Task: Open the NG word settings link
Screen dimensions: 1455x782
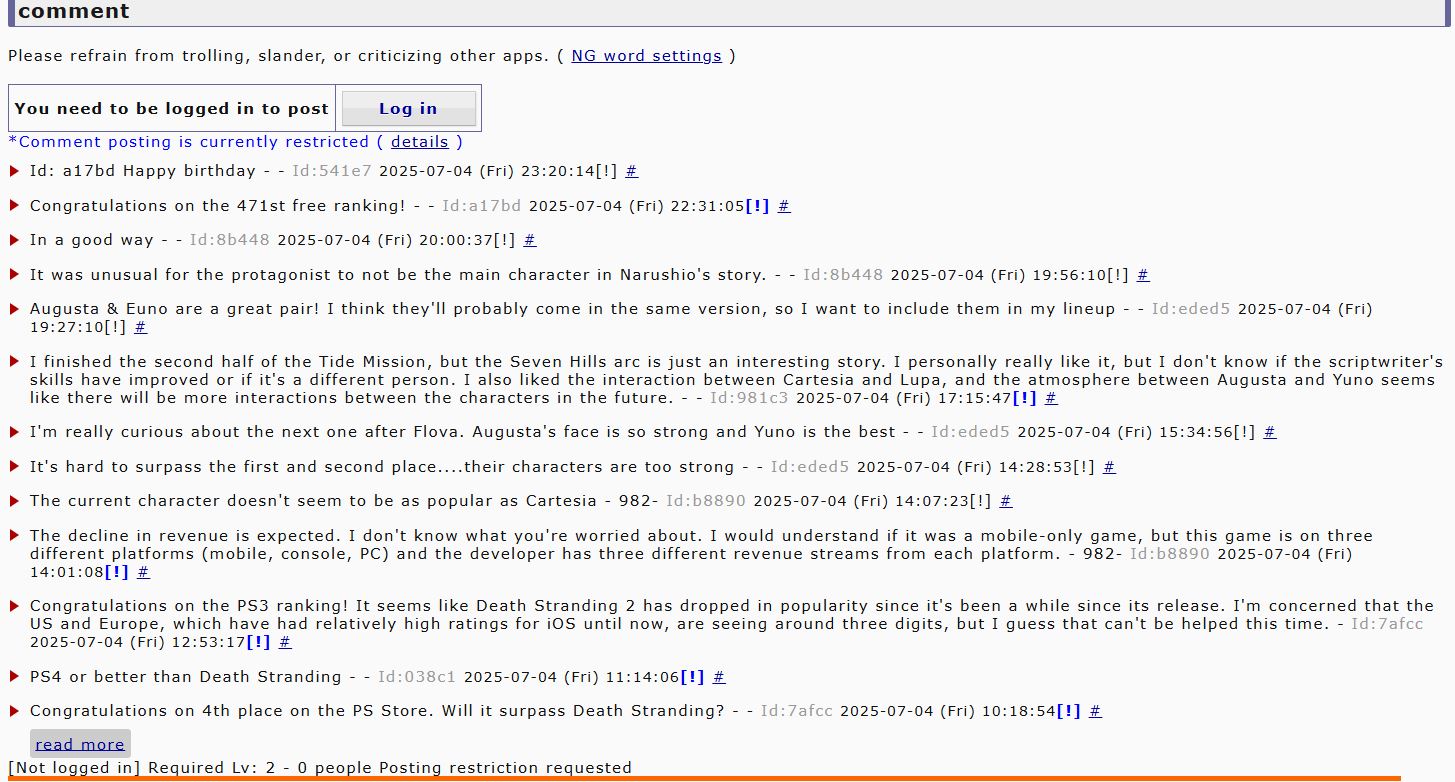Action: point(646,56)
